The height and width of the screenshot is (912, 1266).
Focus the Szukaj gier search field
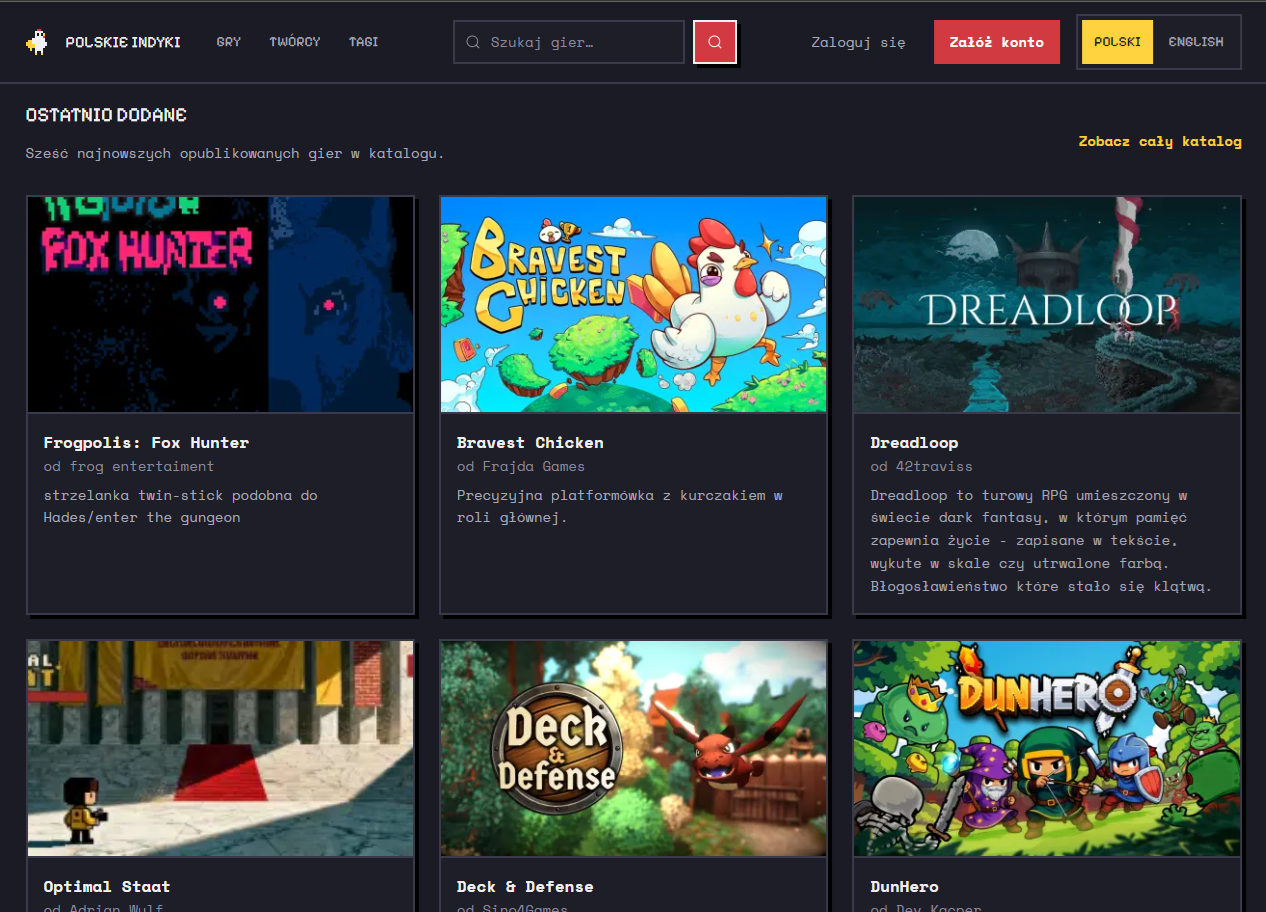click(x=569, y=42)
